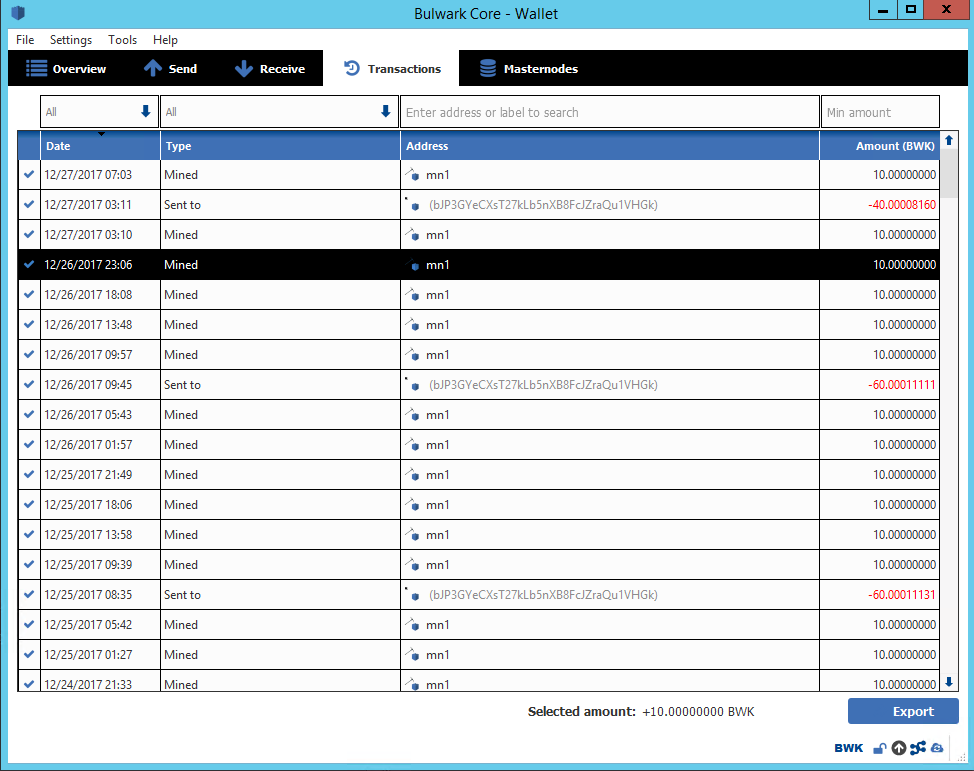Switch to the Receive tab
974x771 pixels.
[x=270, y=68]
